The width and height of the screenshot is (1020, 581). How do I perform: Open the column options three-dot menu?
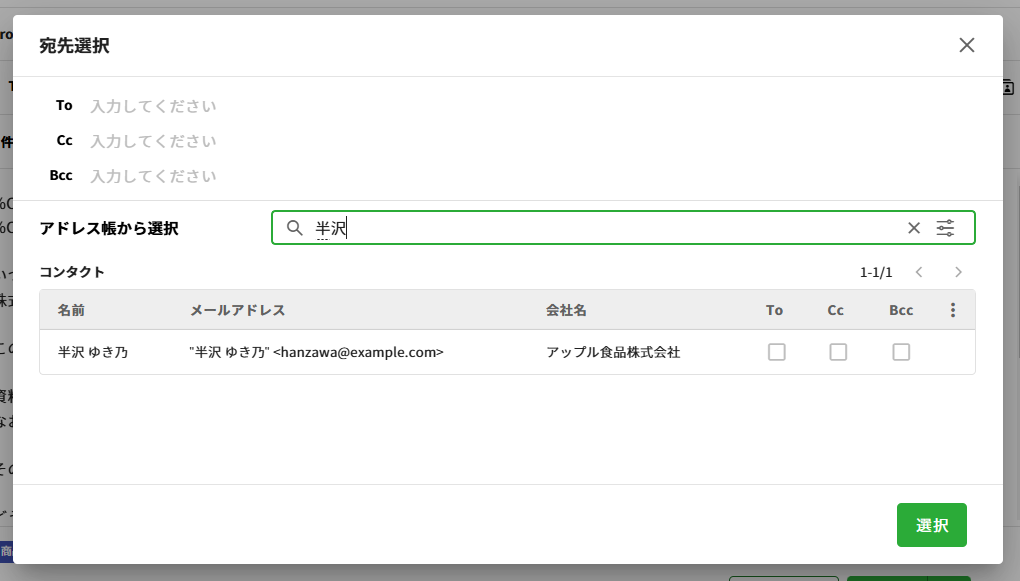952,311
